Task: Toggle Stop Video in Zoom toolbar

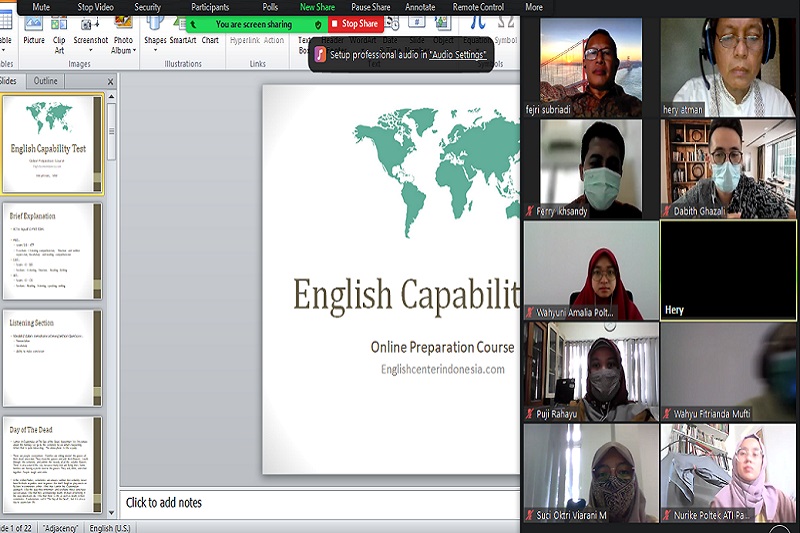Action: (95, 7)
